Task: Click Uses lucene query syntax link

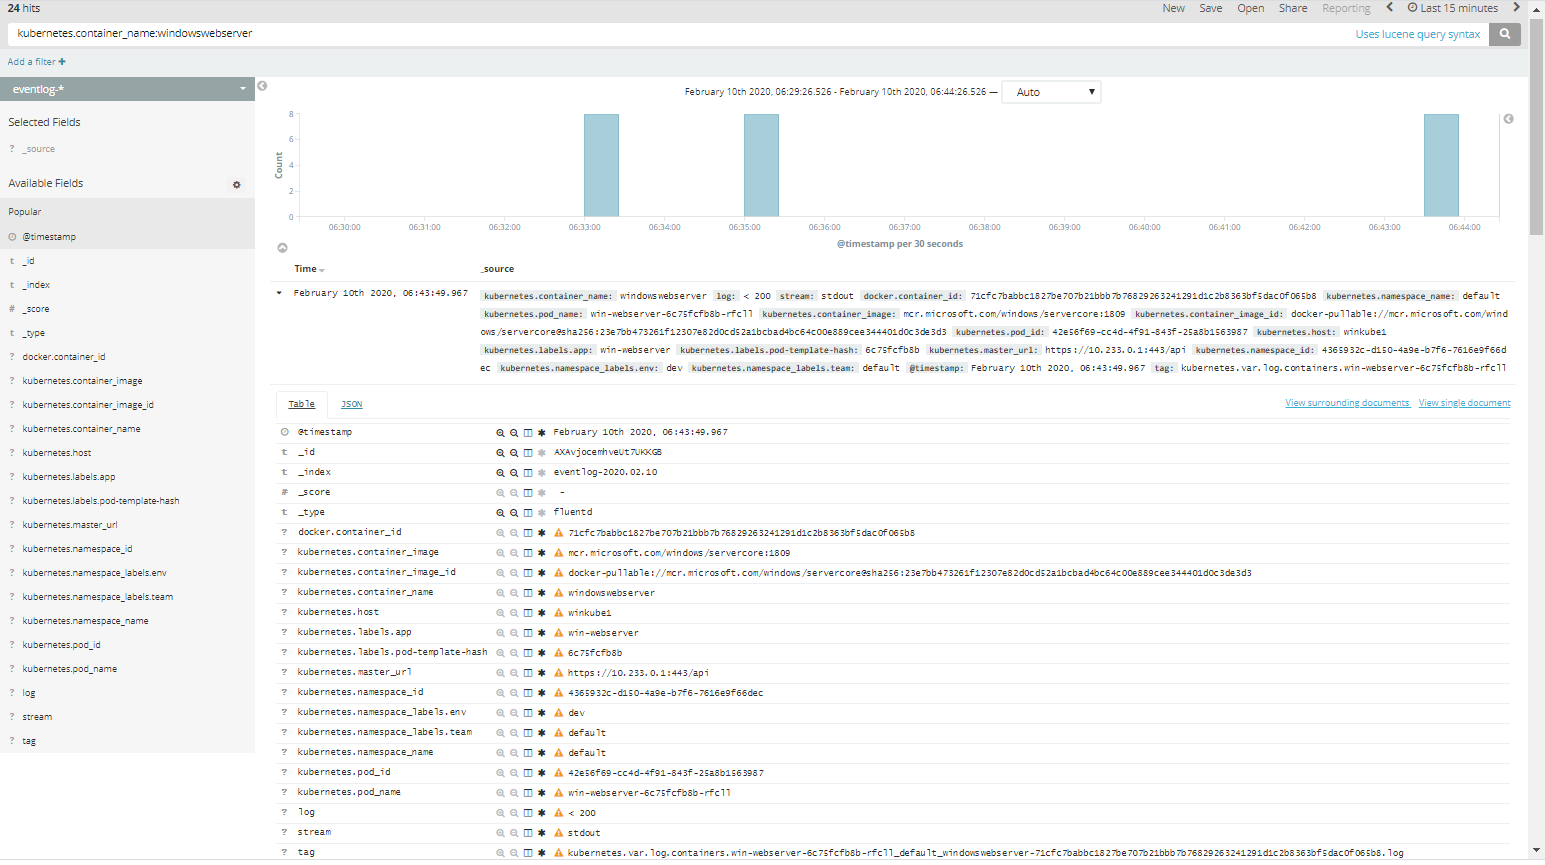Action: point(1417,34)
